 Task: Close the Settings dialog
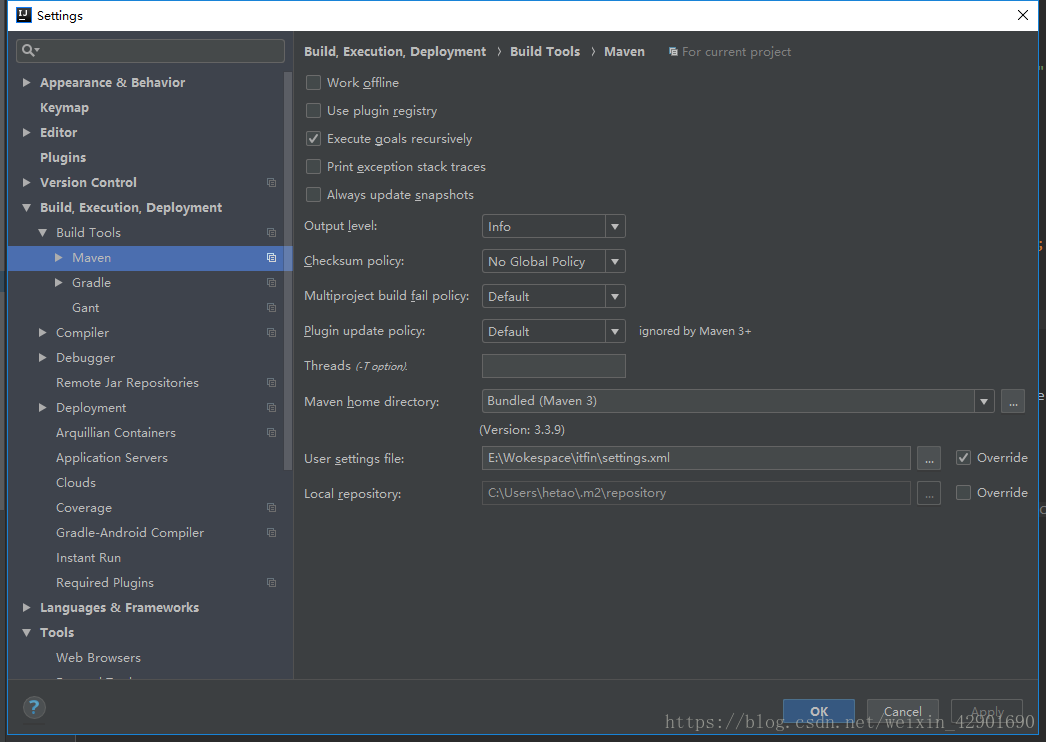click(1023, 15)
